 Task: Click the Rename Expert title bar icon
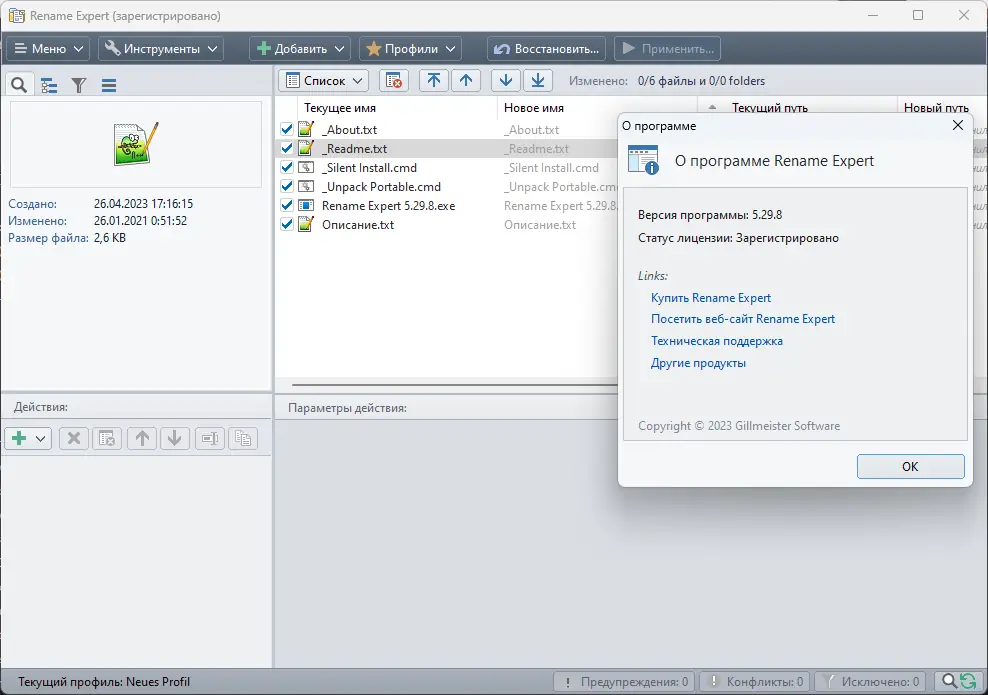pyautogui.click(x=16, y=16)
